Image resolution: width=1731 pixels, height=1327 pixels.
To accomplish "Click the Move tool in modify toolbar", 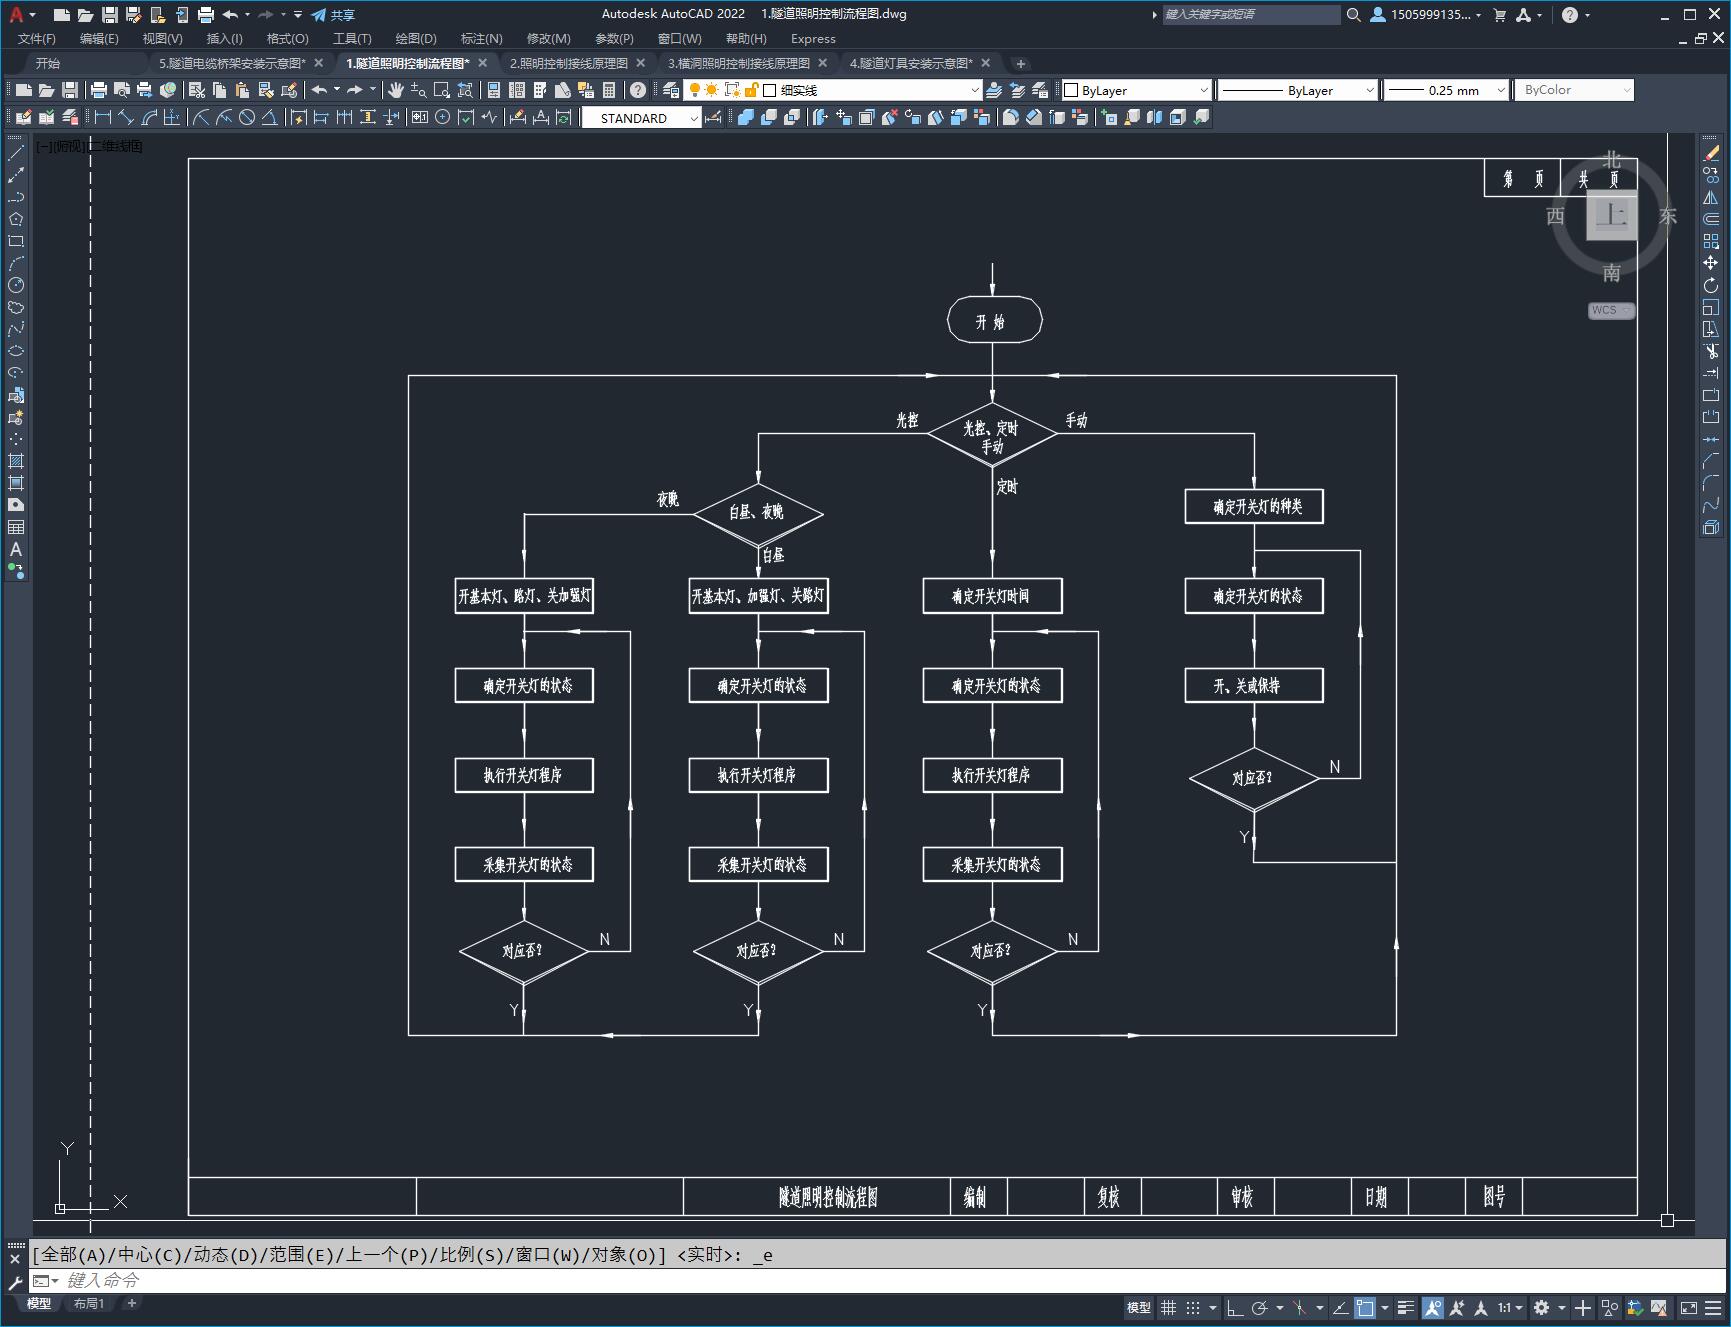I will (x=1711, y=263).
